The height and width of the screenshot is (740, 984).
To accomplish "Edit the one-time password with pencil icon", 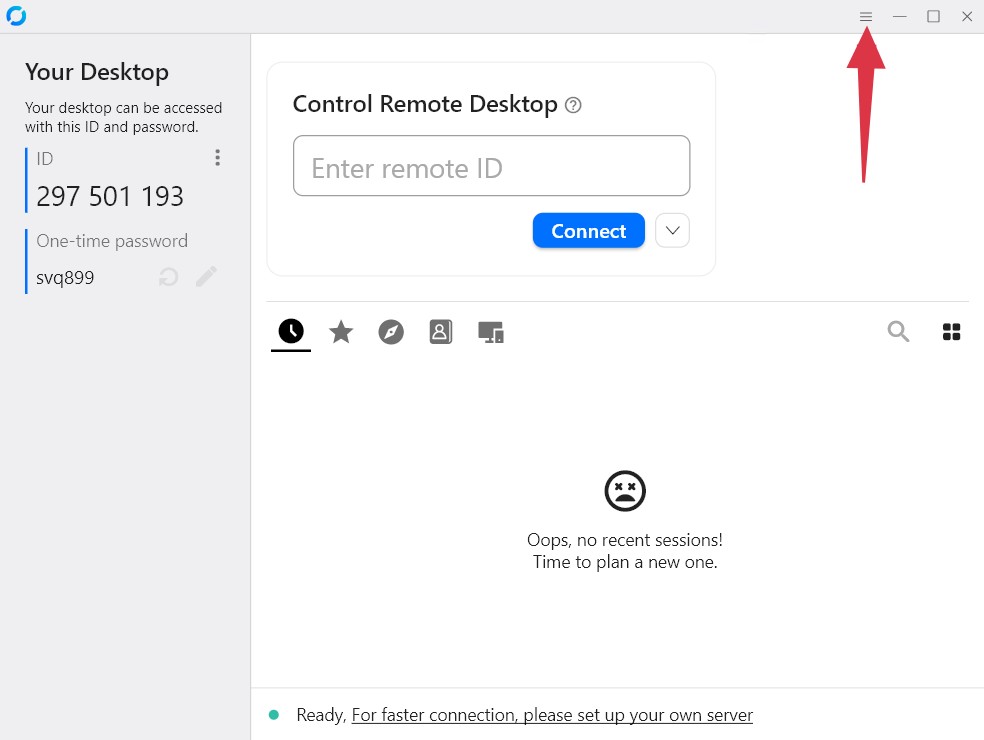I will 206,277.
